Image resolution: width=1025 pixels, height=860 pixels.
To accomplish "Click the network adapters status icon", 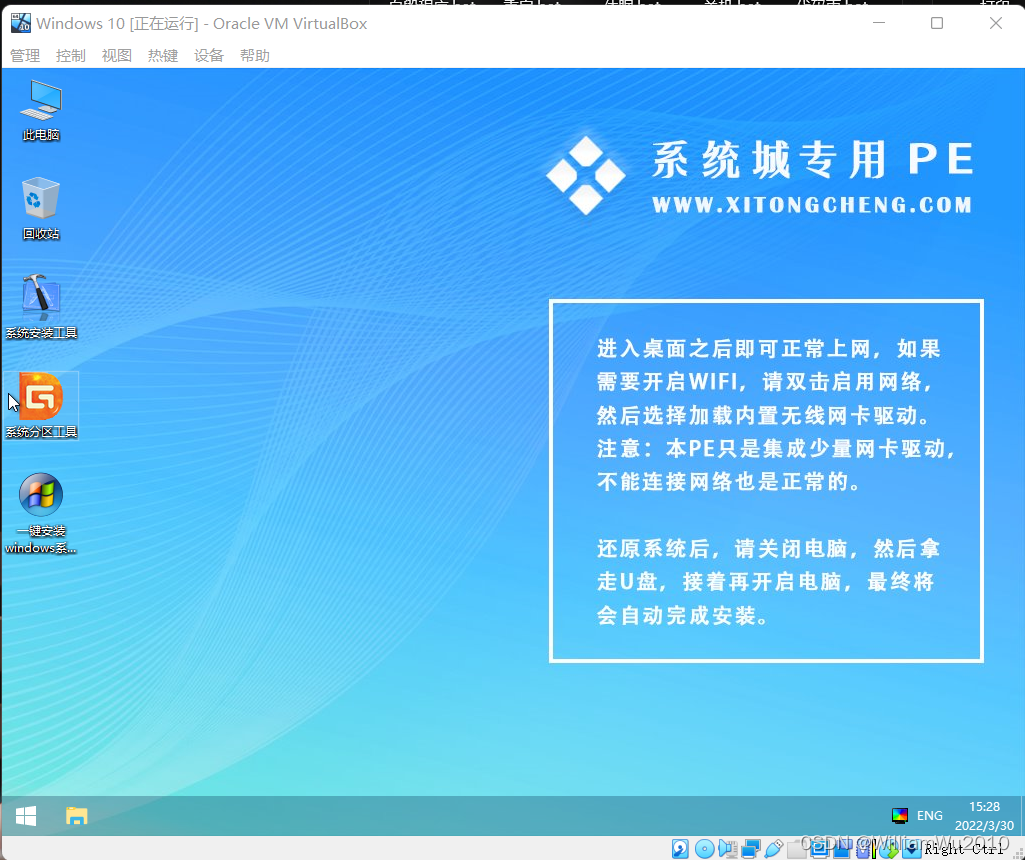I will click(x=750, y=848).
